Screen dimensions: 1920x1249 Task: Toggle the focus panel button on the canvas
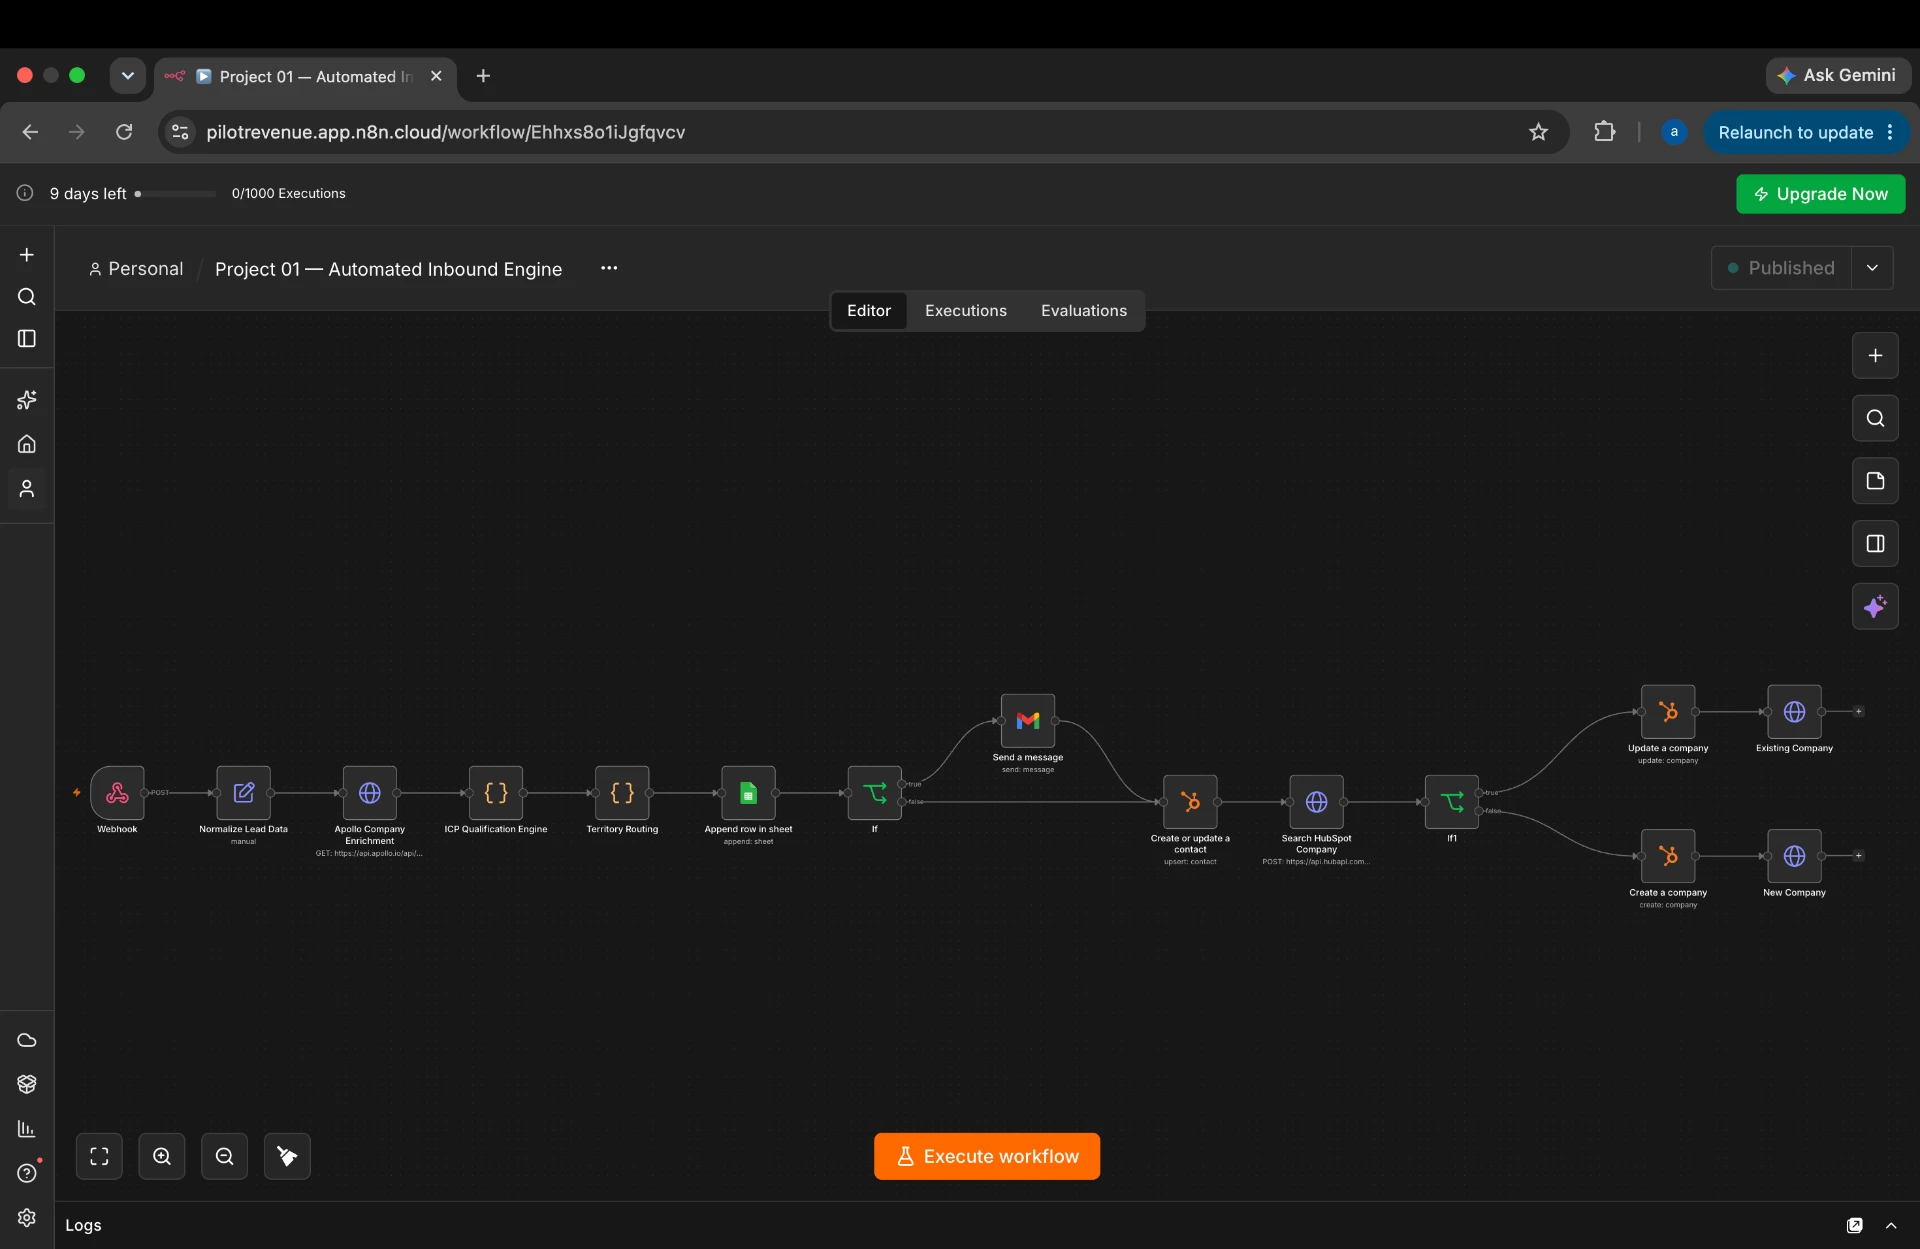1875,544
